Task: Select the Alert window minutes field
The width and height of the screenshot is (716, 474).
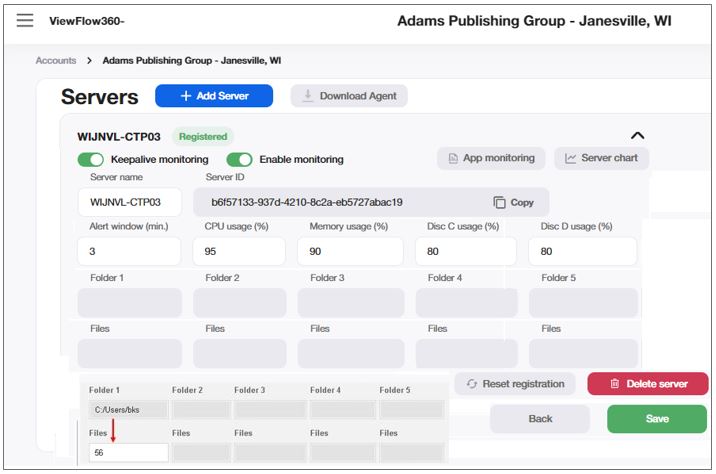Action: [129, 251]
